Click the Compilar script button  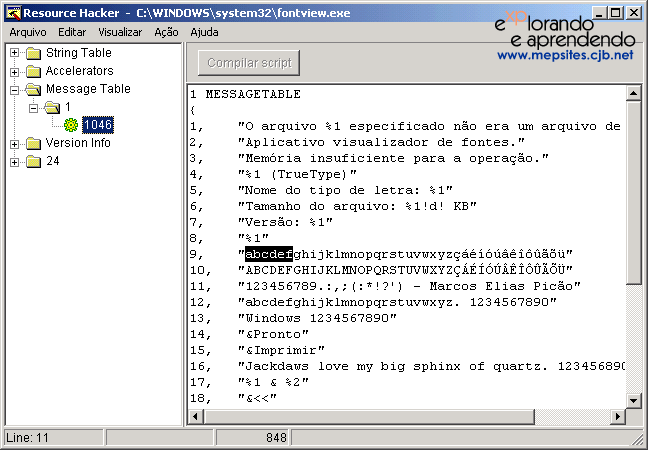click(x=249, y=63)
